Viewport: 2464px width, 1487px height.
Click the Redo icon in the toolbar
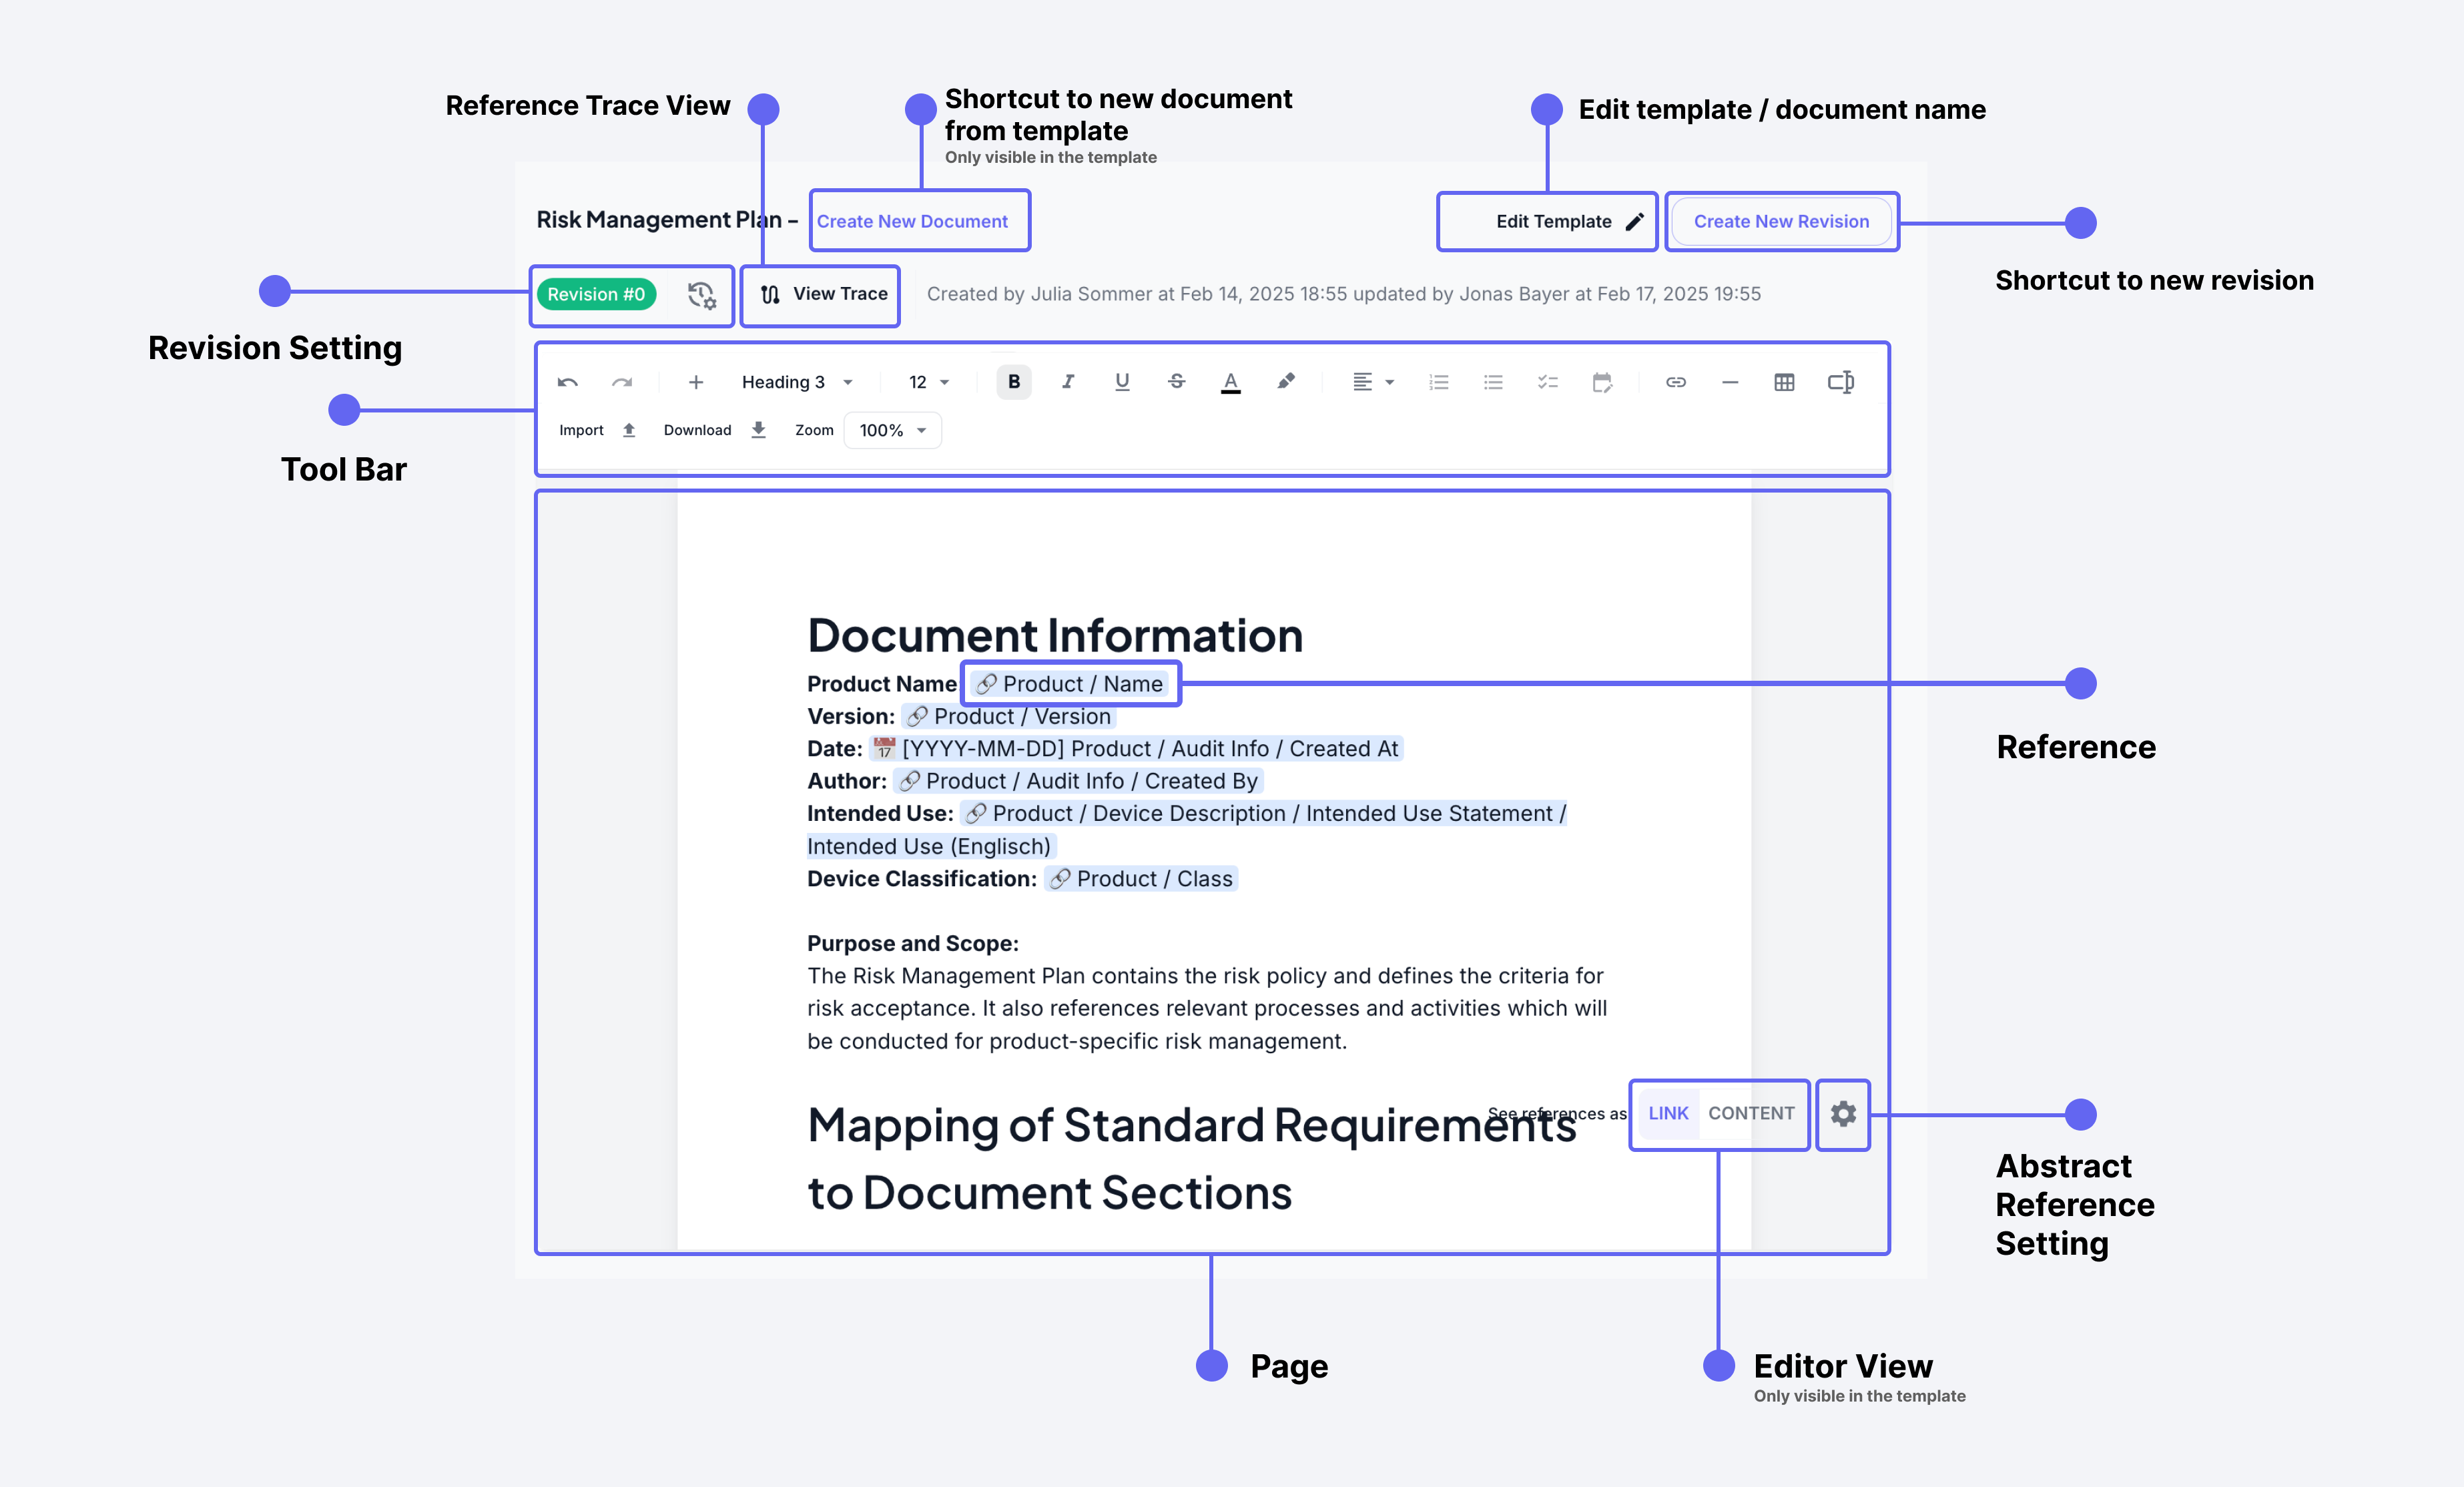pos(622,381)
